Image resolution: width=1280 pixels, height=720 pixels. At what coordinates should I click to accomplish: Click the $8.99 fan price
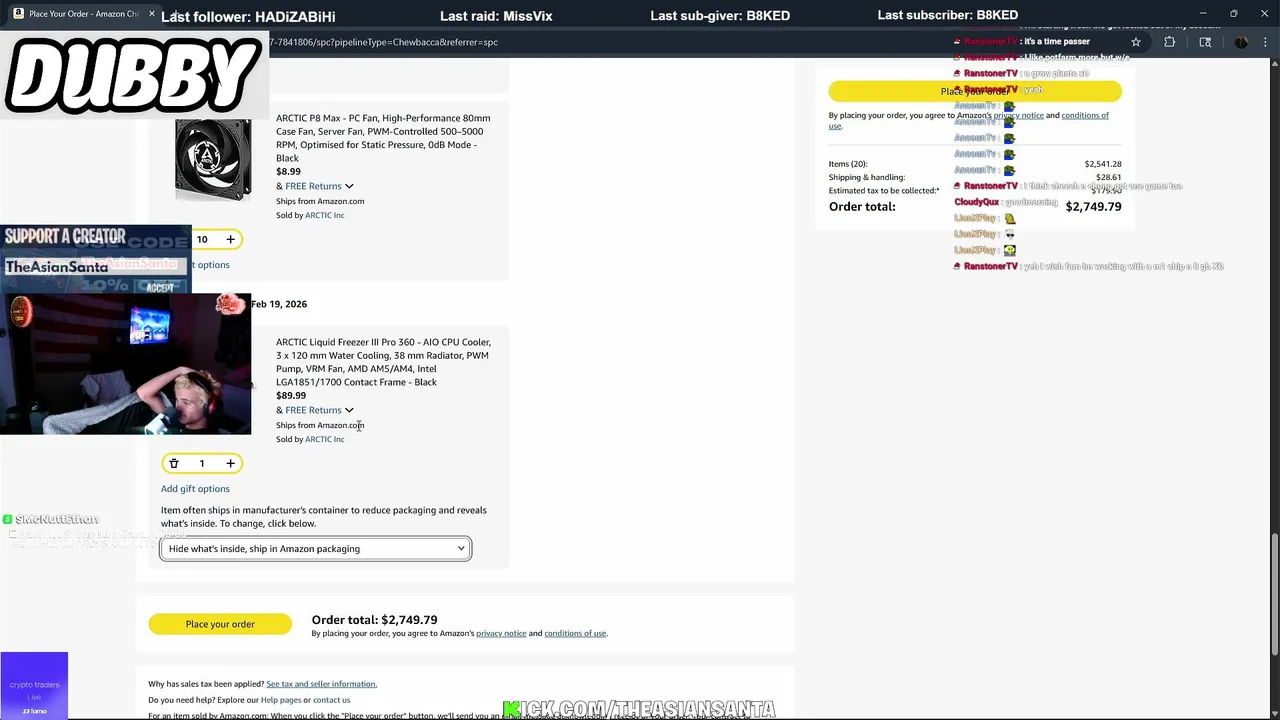point(288,172)
